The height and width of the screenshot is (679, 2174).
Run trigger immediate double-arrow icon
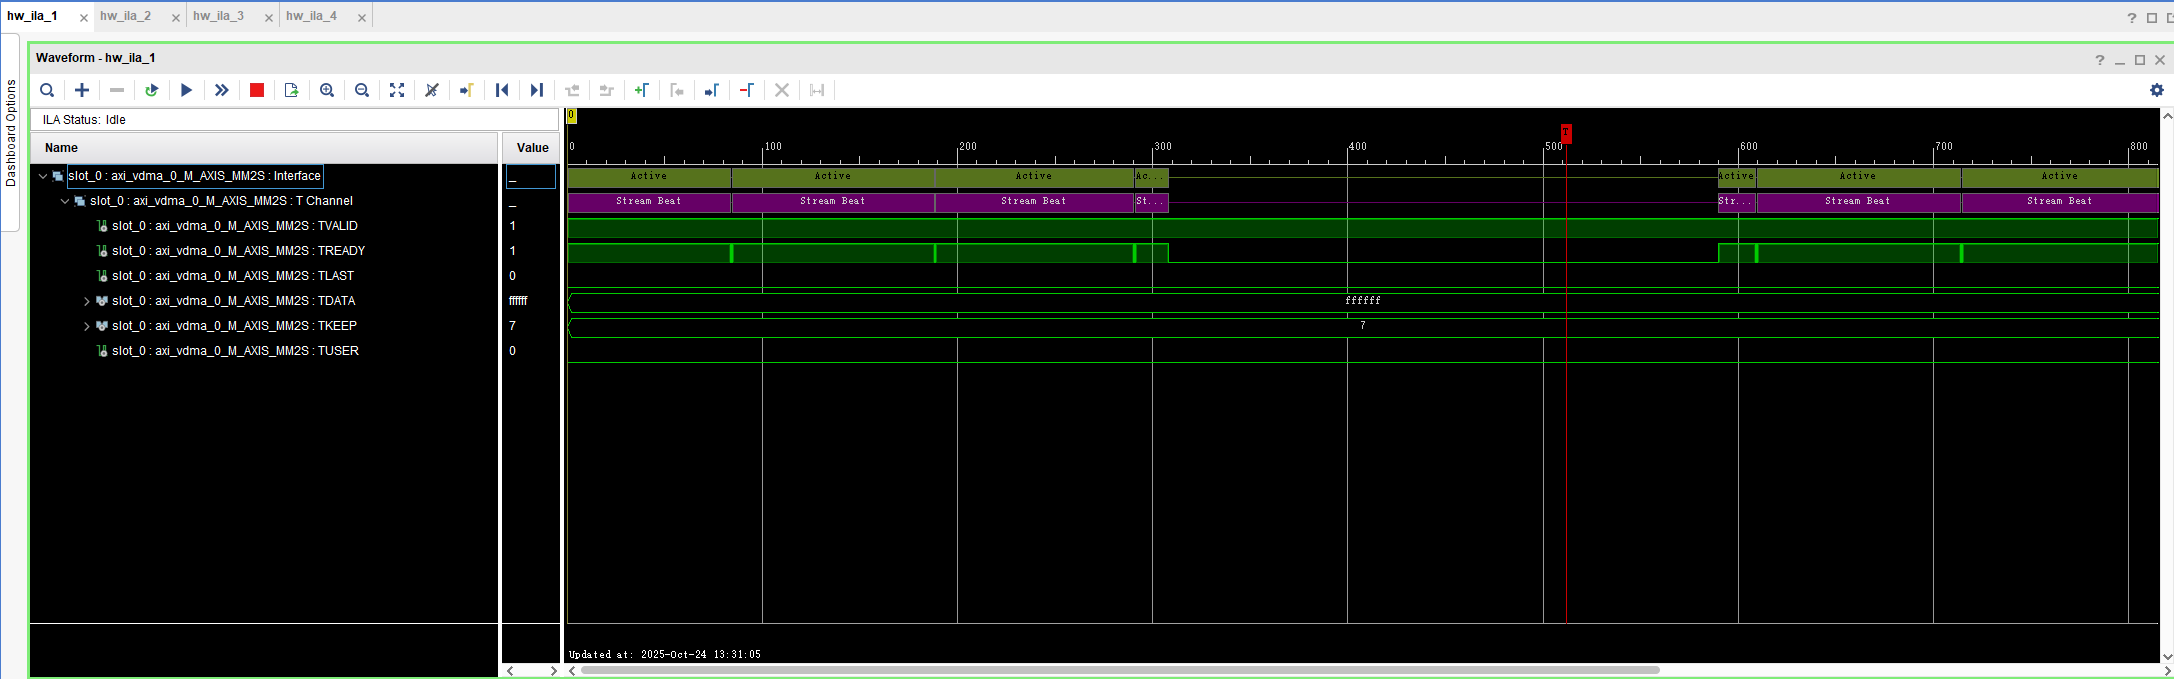tap(221, 90)
